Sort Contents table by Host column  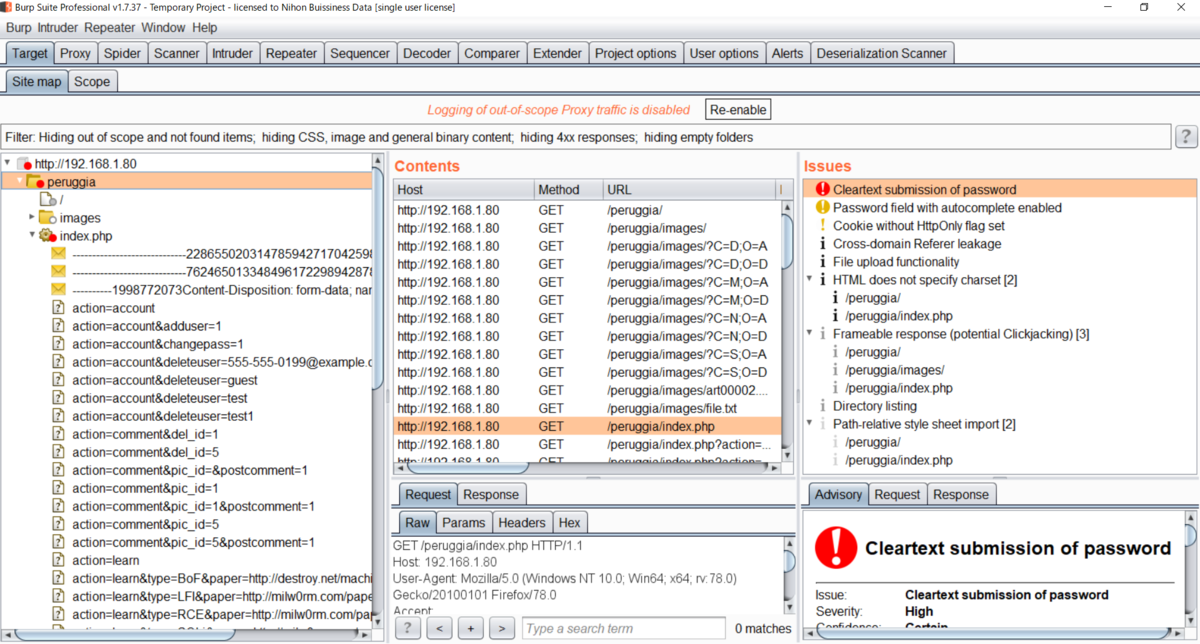(463, 189)
